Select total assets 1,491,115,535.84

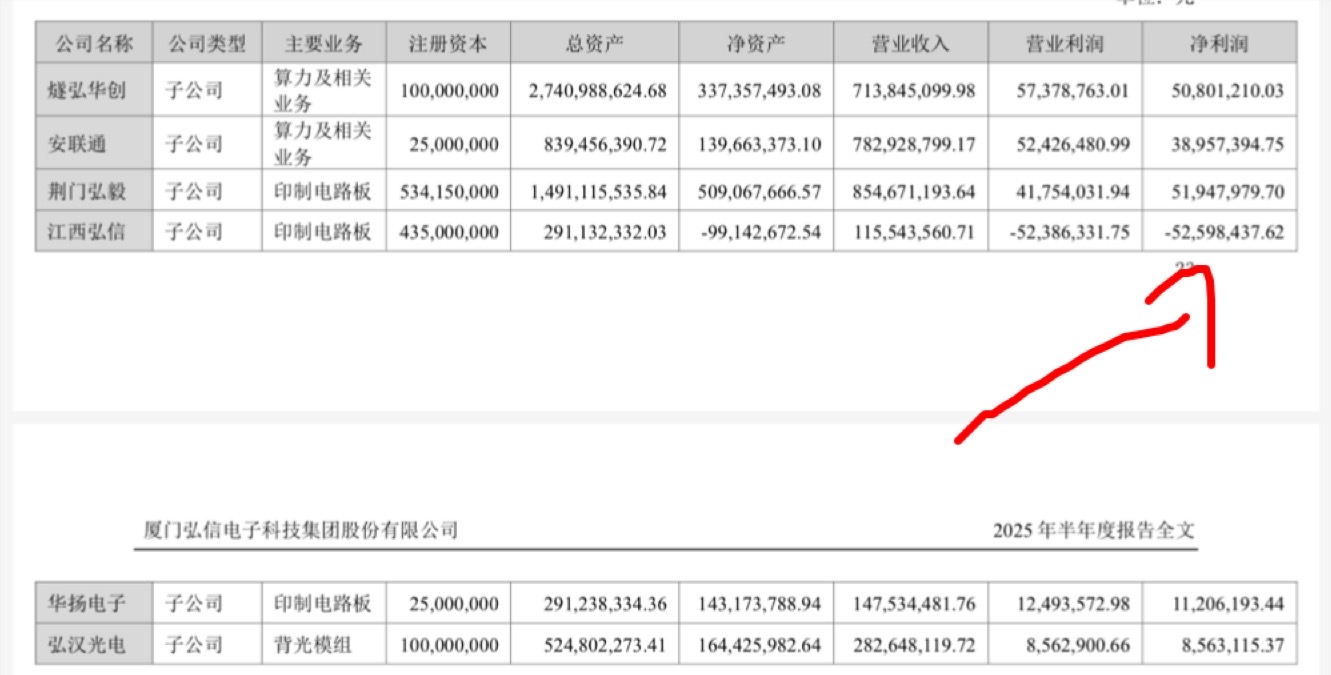pyautogui.click(x=597, y=191)
